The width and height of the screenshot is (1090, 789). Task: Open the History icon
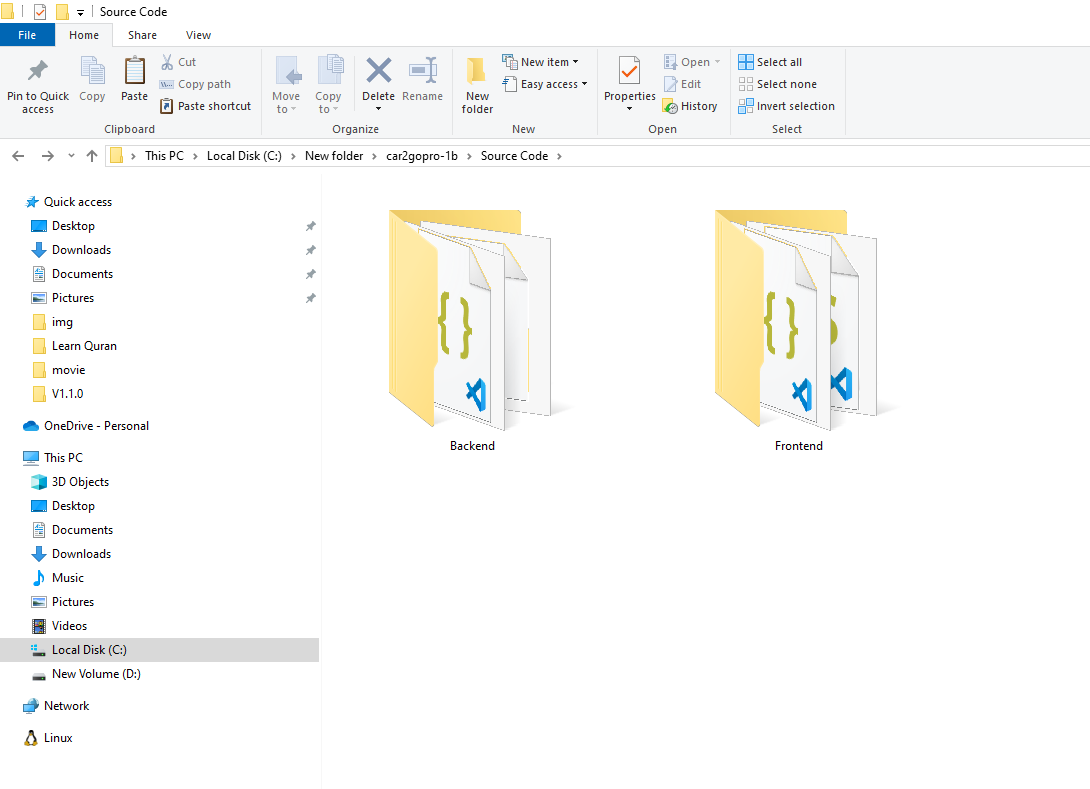click(x=671, y=106)
